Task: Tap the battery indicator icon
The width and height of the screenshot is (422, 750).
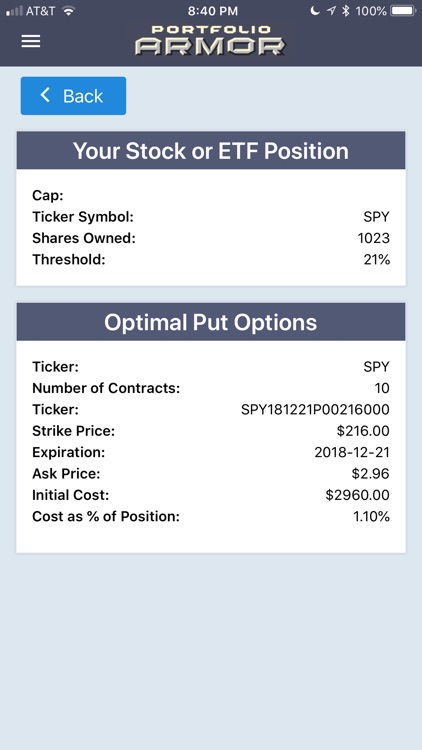Action: pyautogui.click(x=403, y=11)
